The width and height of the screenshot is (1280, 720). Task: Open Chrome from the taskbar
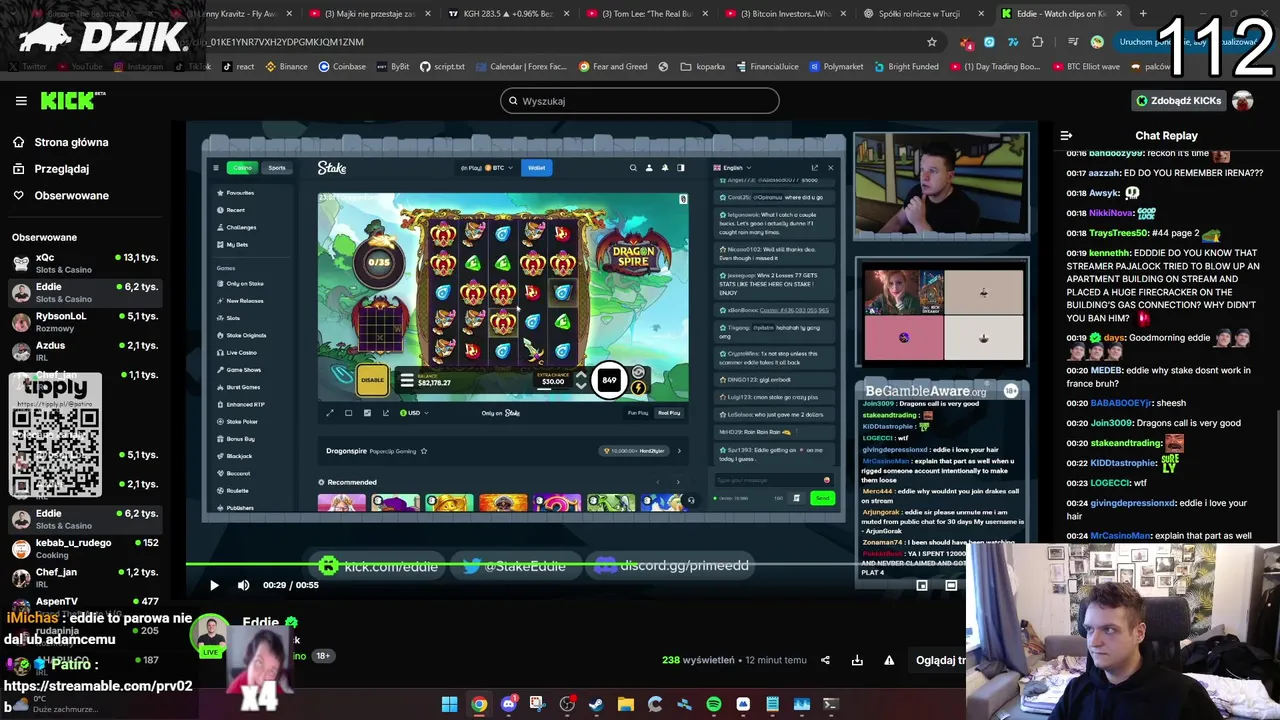click(x=479, y=704)
